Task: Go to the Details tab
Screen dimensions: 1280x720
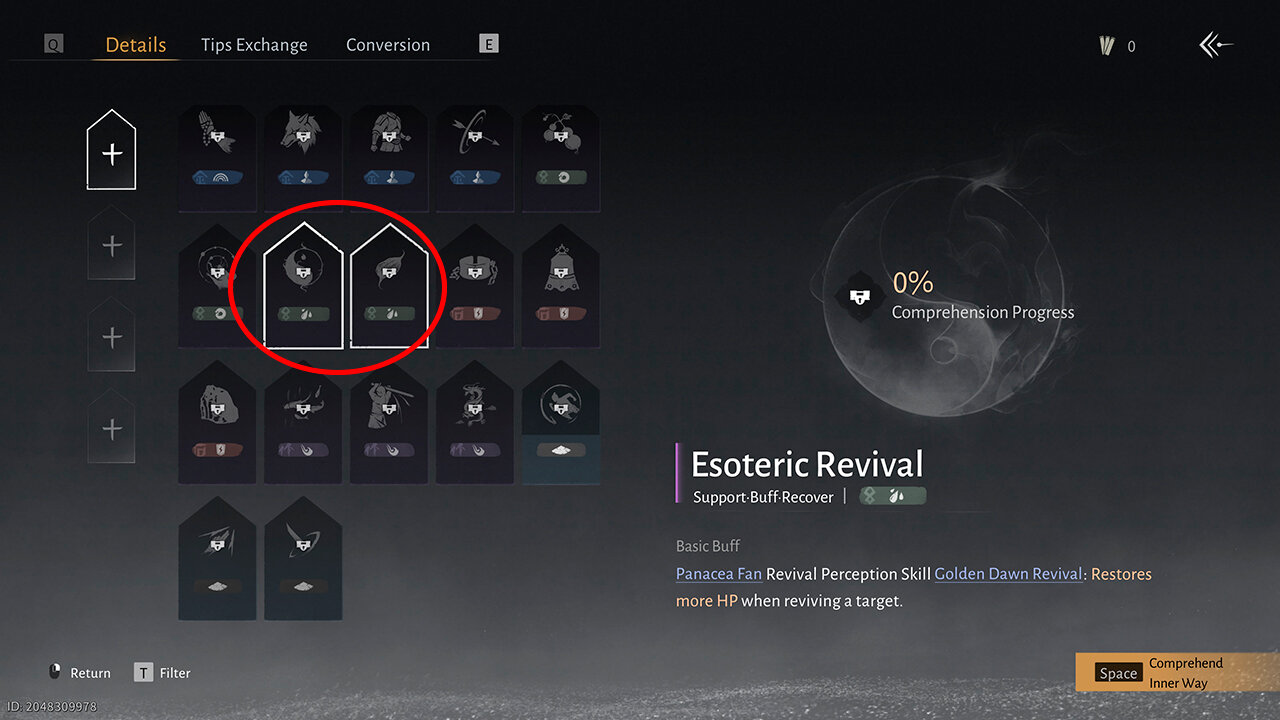Action: coord(136,45)
